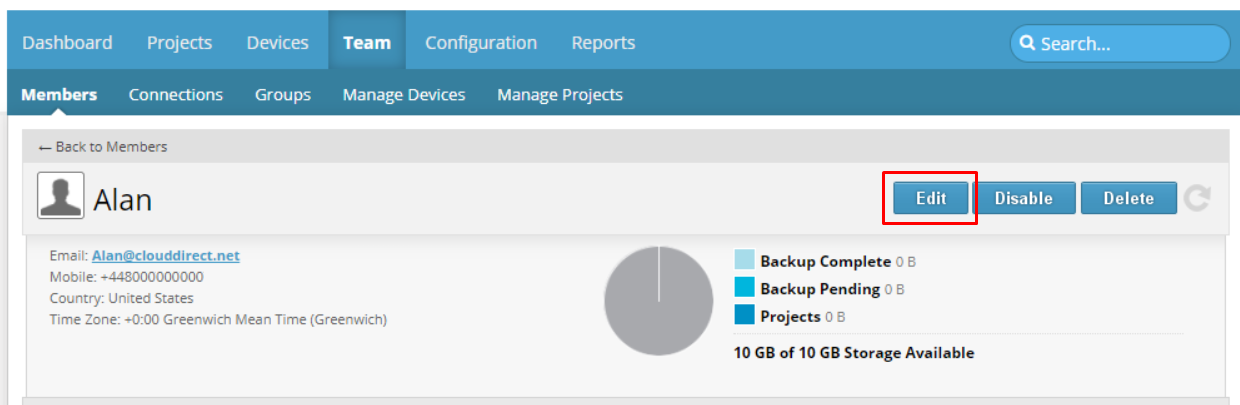1240x405 pixels.
Task: Click the Edit button
Action: (931, 198)
